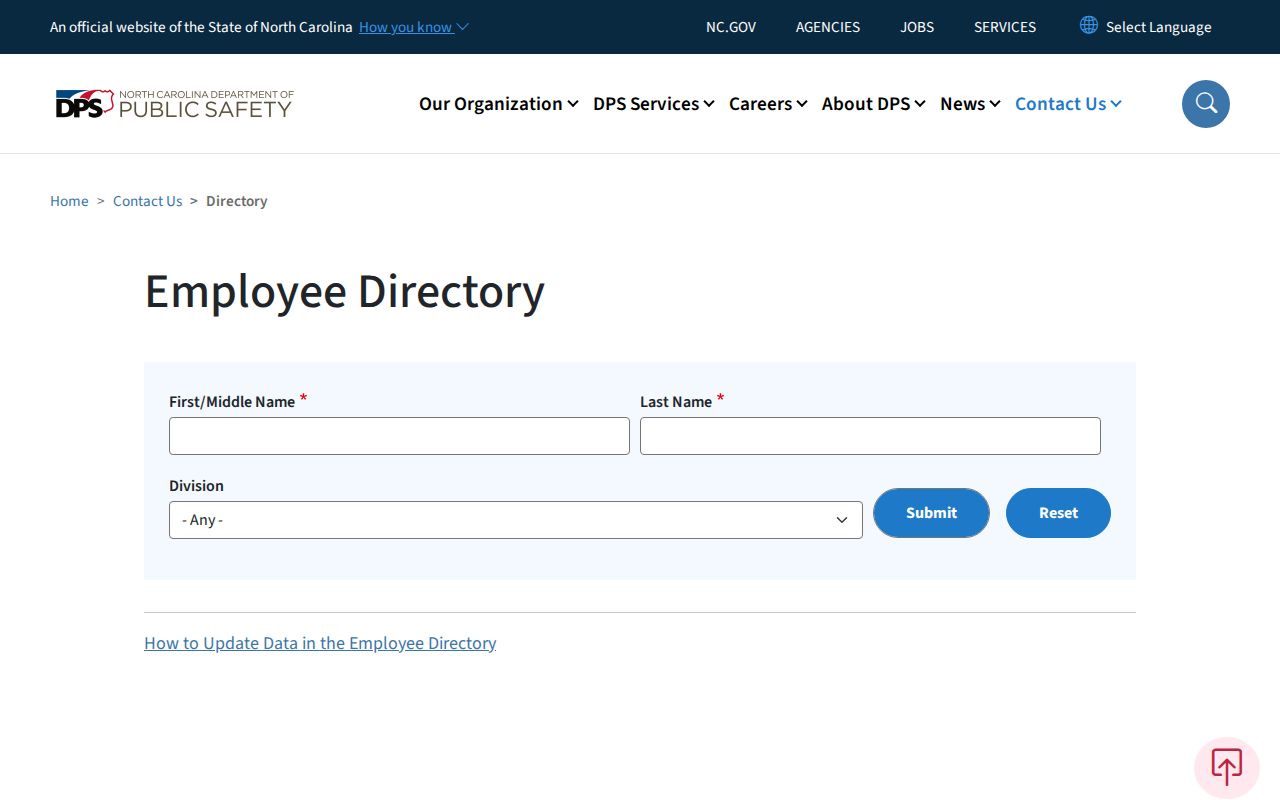The height and width of the screenshot is (800, 1280).
Task: Open the search magnifier icon
Action: [x=1206, y=104]
